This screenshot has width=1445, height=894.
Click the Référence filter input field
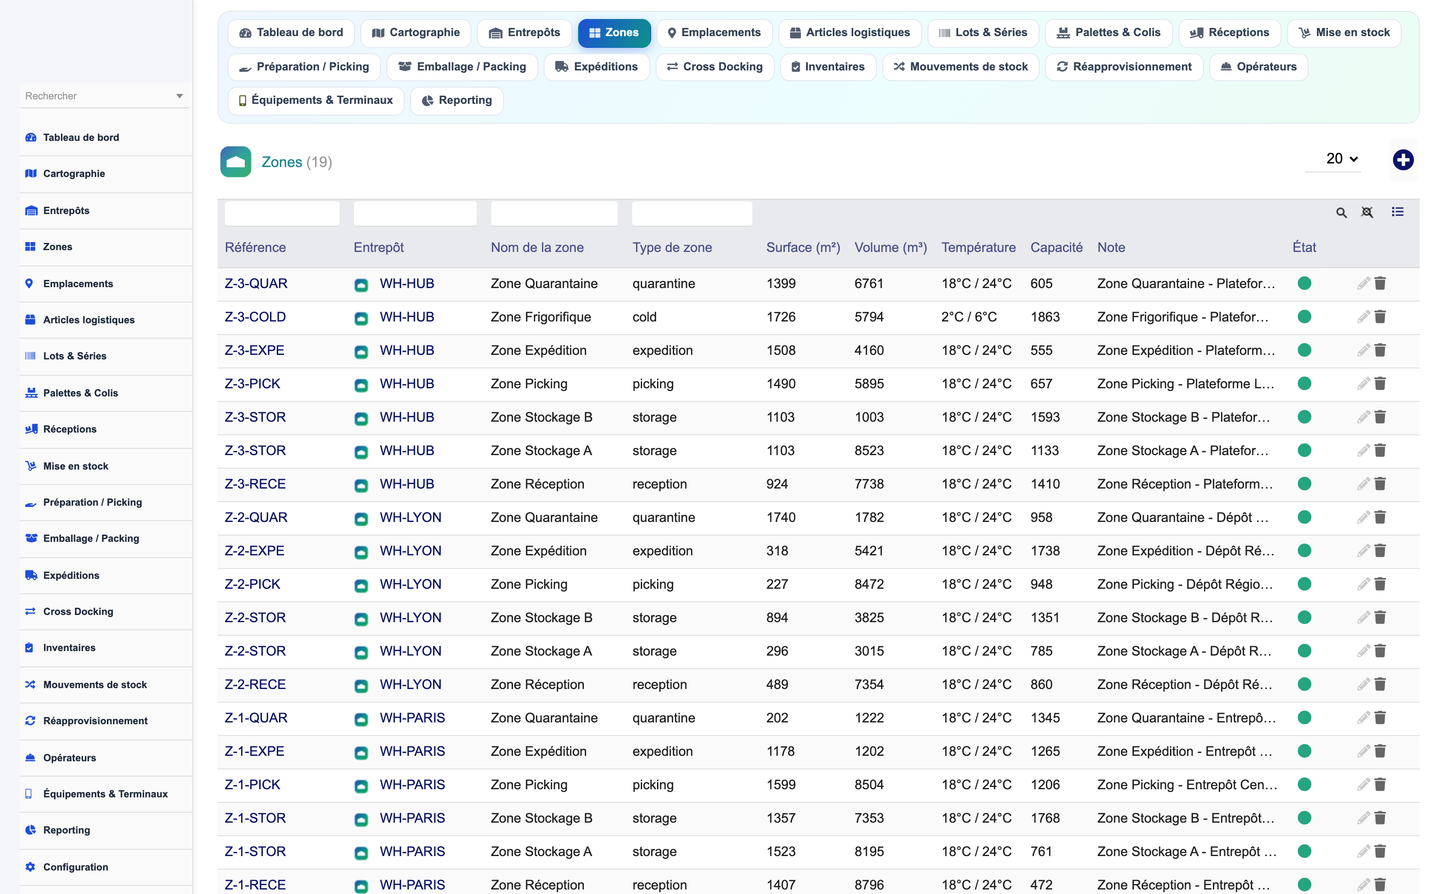tap(282, 213)
